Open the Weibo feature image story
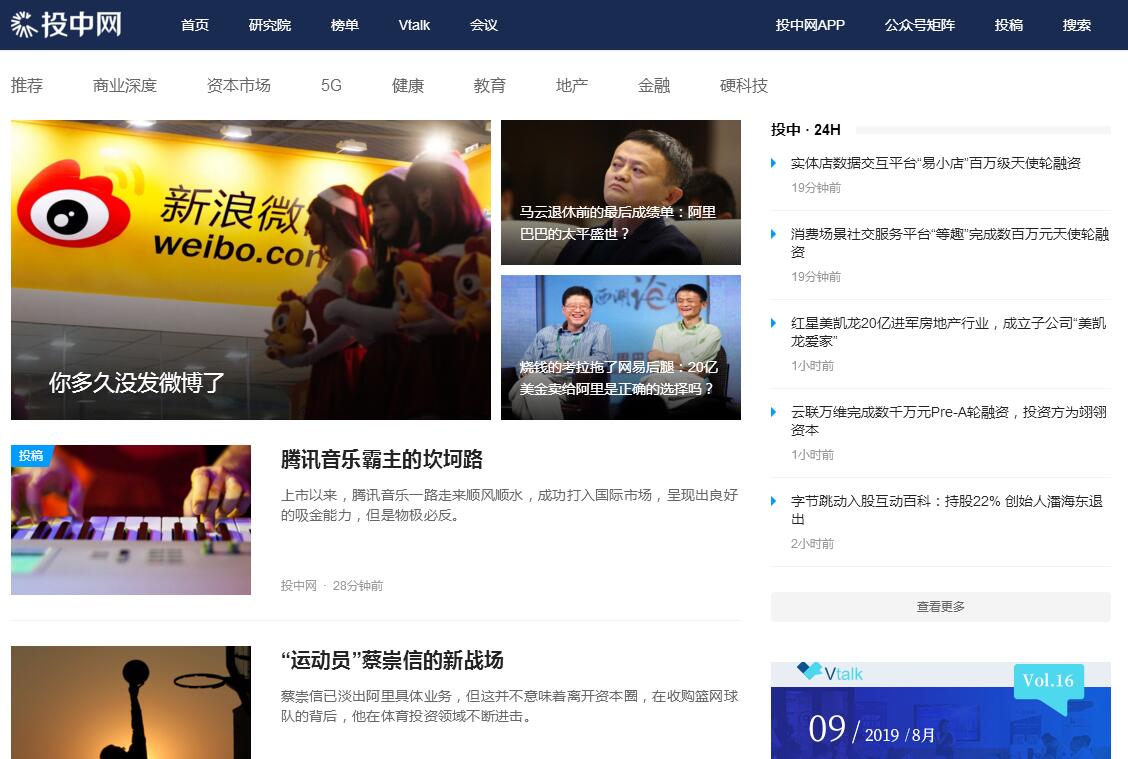This screenshot has width=1128, height=759. (250, 270)
